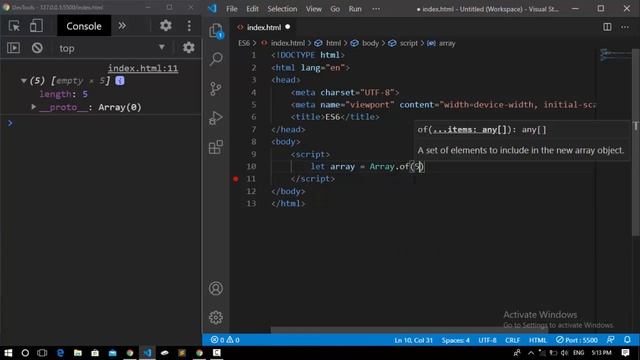Click the minimap preview
Screen dimensions: 640x360
tap(616, 55)
